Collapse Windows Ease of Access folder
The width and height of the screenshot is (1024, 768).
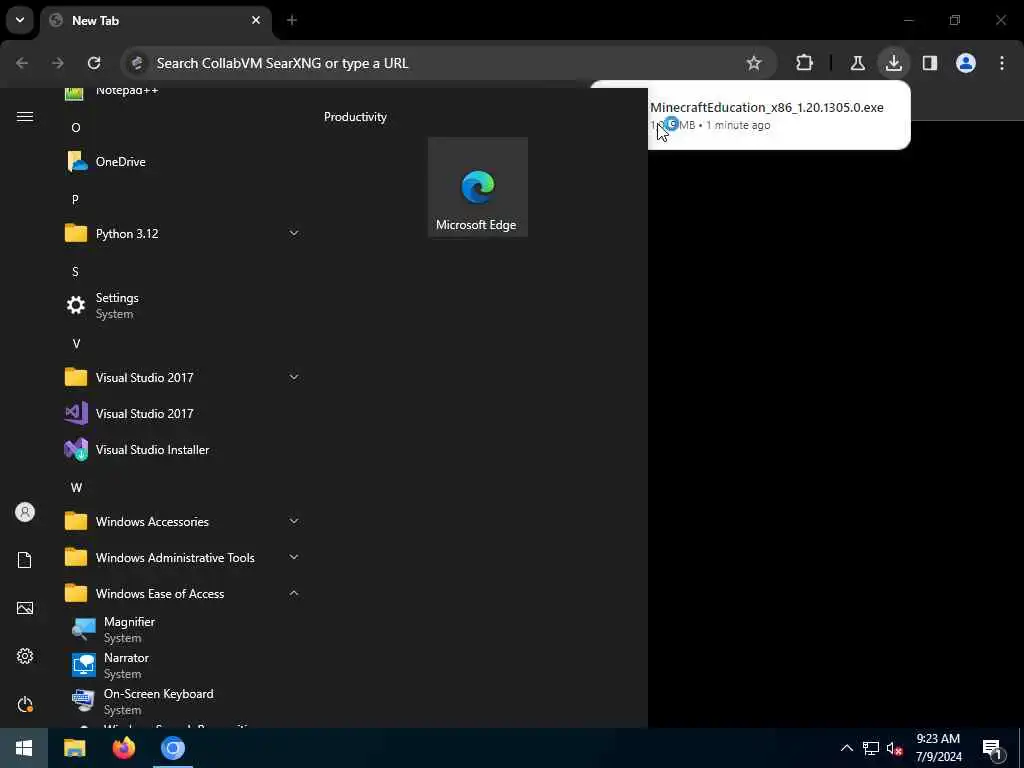[x=183, y=593]
